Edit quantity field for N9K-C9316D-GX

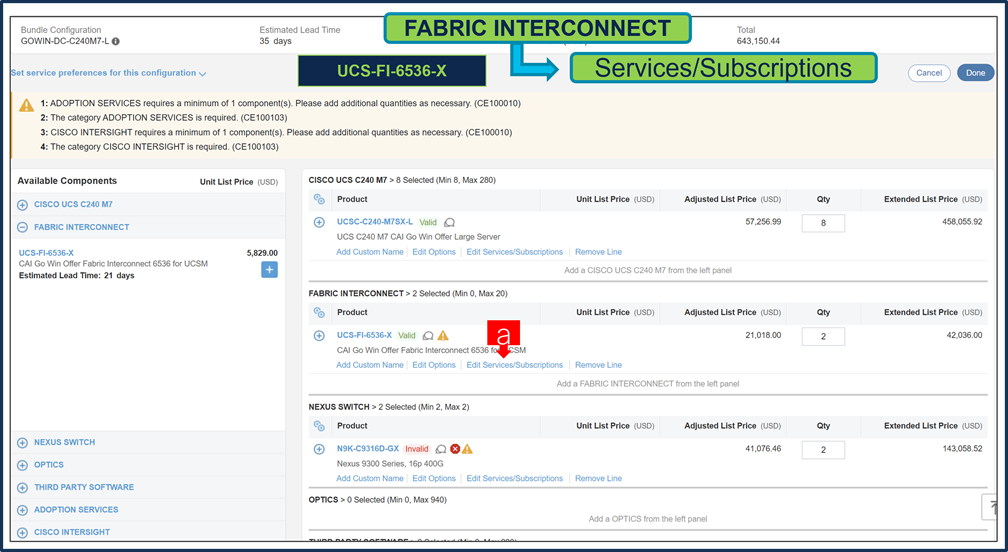(823, 450)
